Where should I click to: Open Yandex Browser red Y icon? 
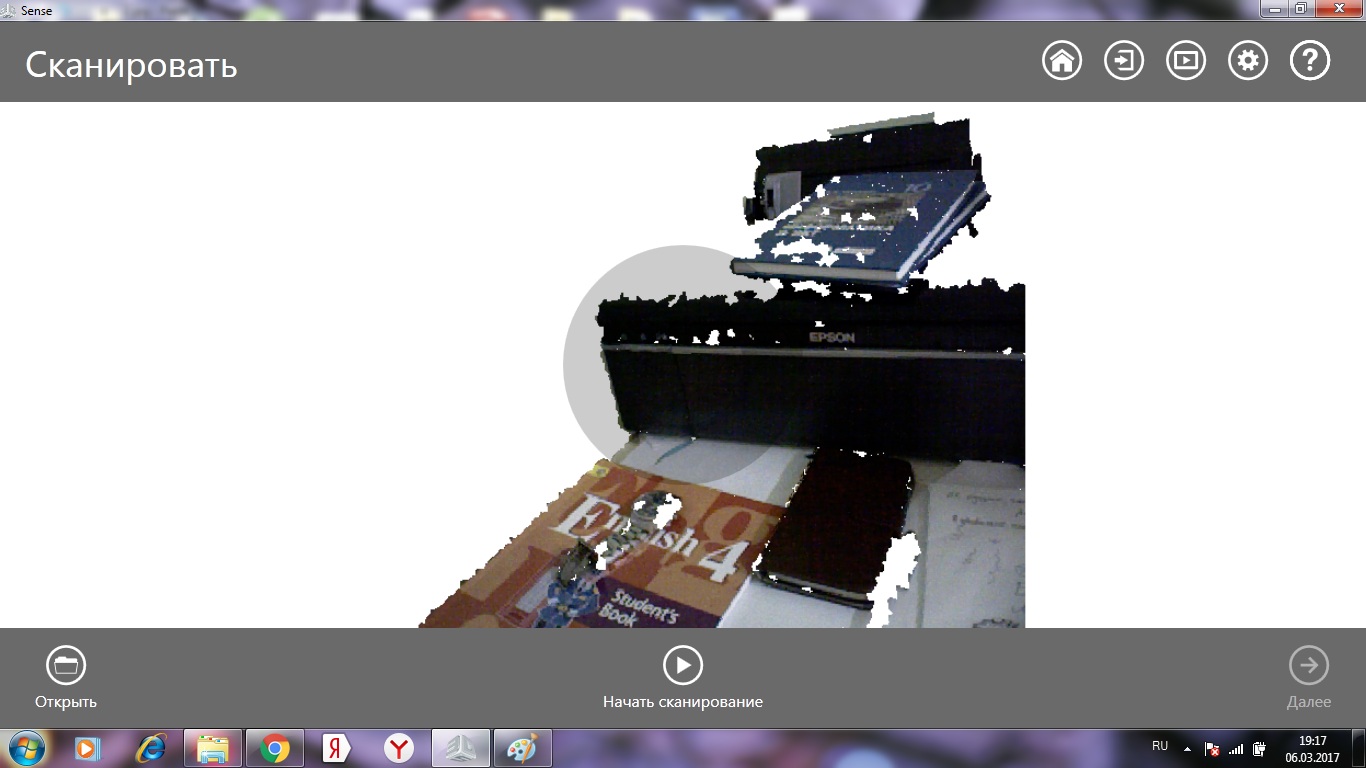(399, 748)
